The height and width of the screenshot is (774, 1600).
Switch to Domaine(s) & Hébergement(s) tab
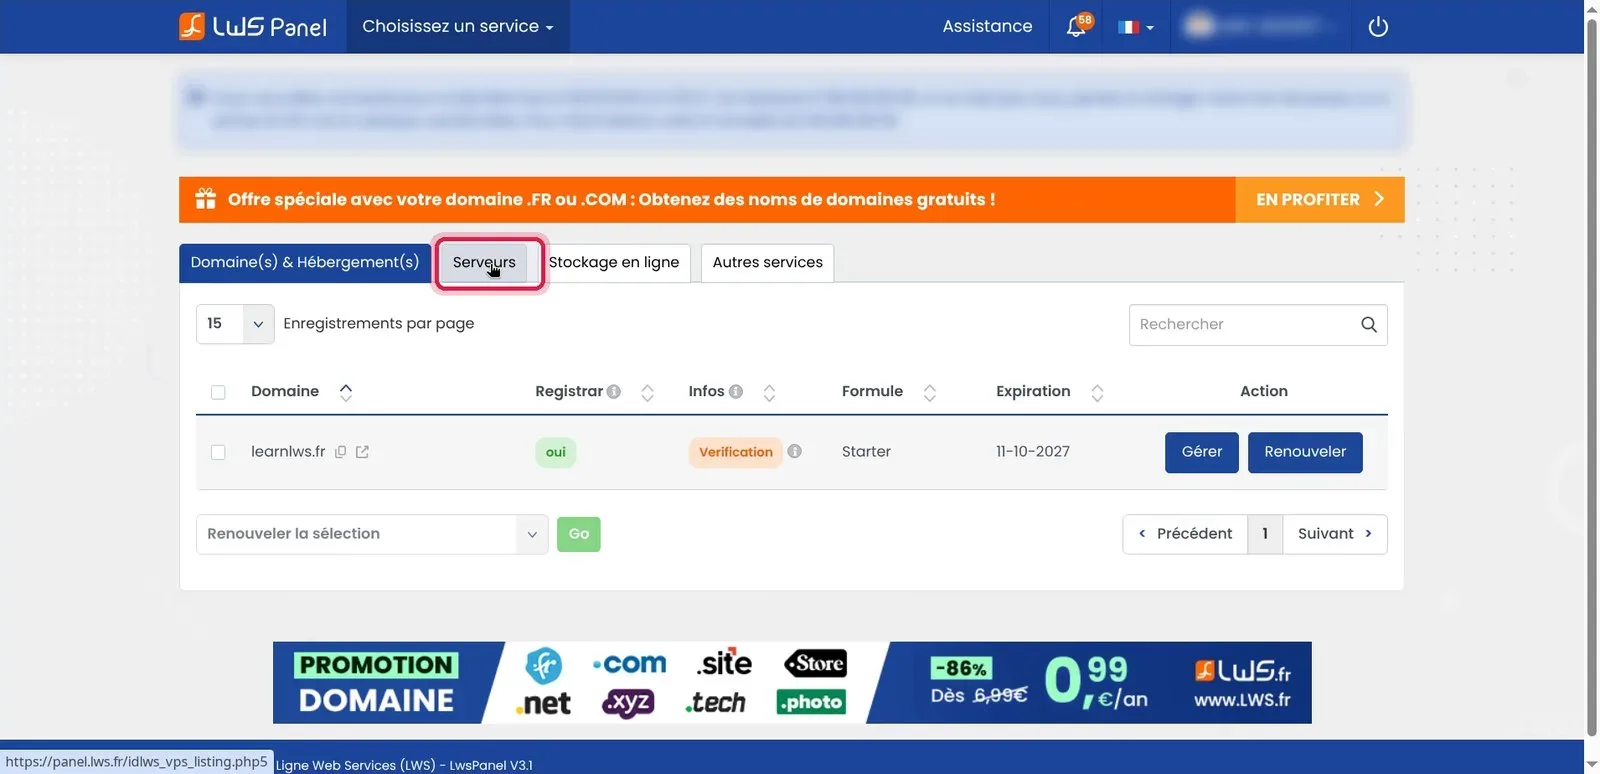305,262
